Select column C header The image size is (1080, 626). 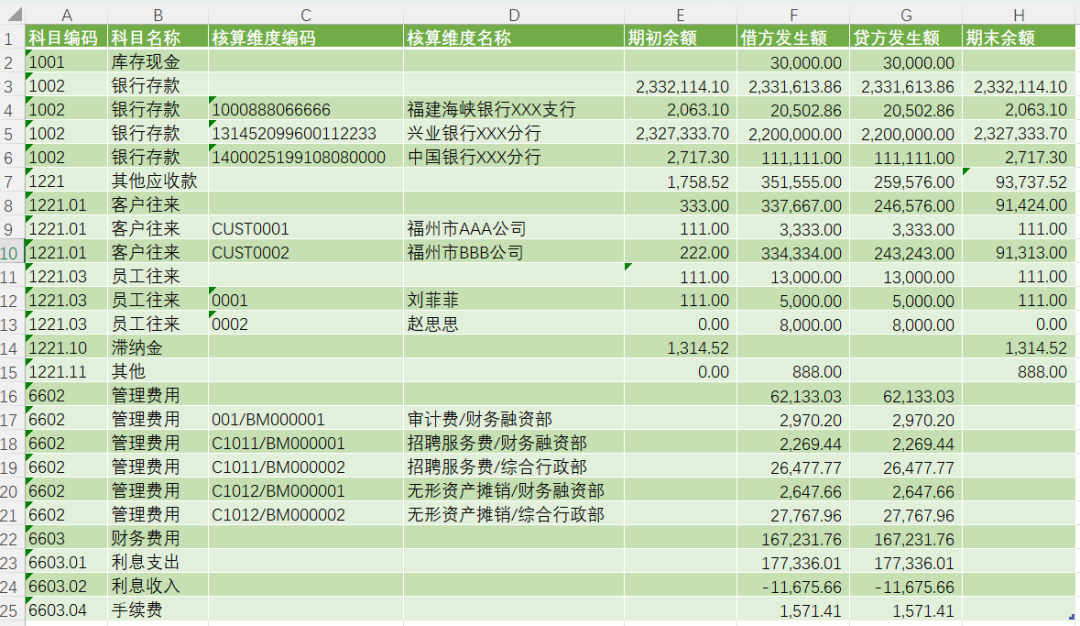click(x=306, y=14)
